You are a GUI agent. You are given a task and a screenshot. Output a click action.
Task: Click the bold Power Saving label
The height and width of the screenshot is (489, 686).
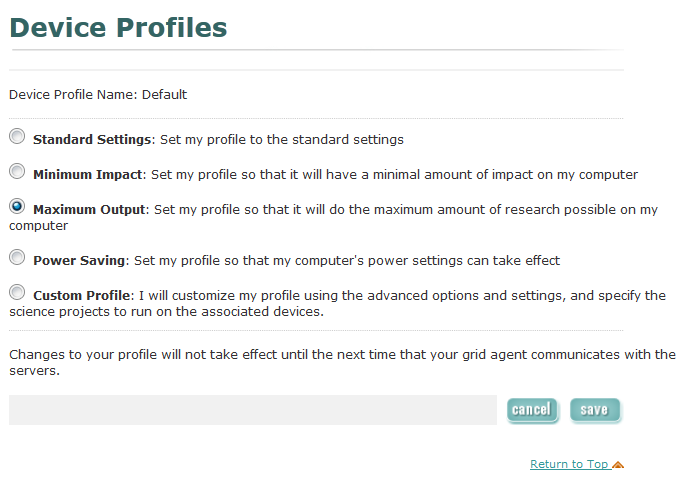[x=79, y=261]
